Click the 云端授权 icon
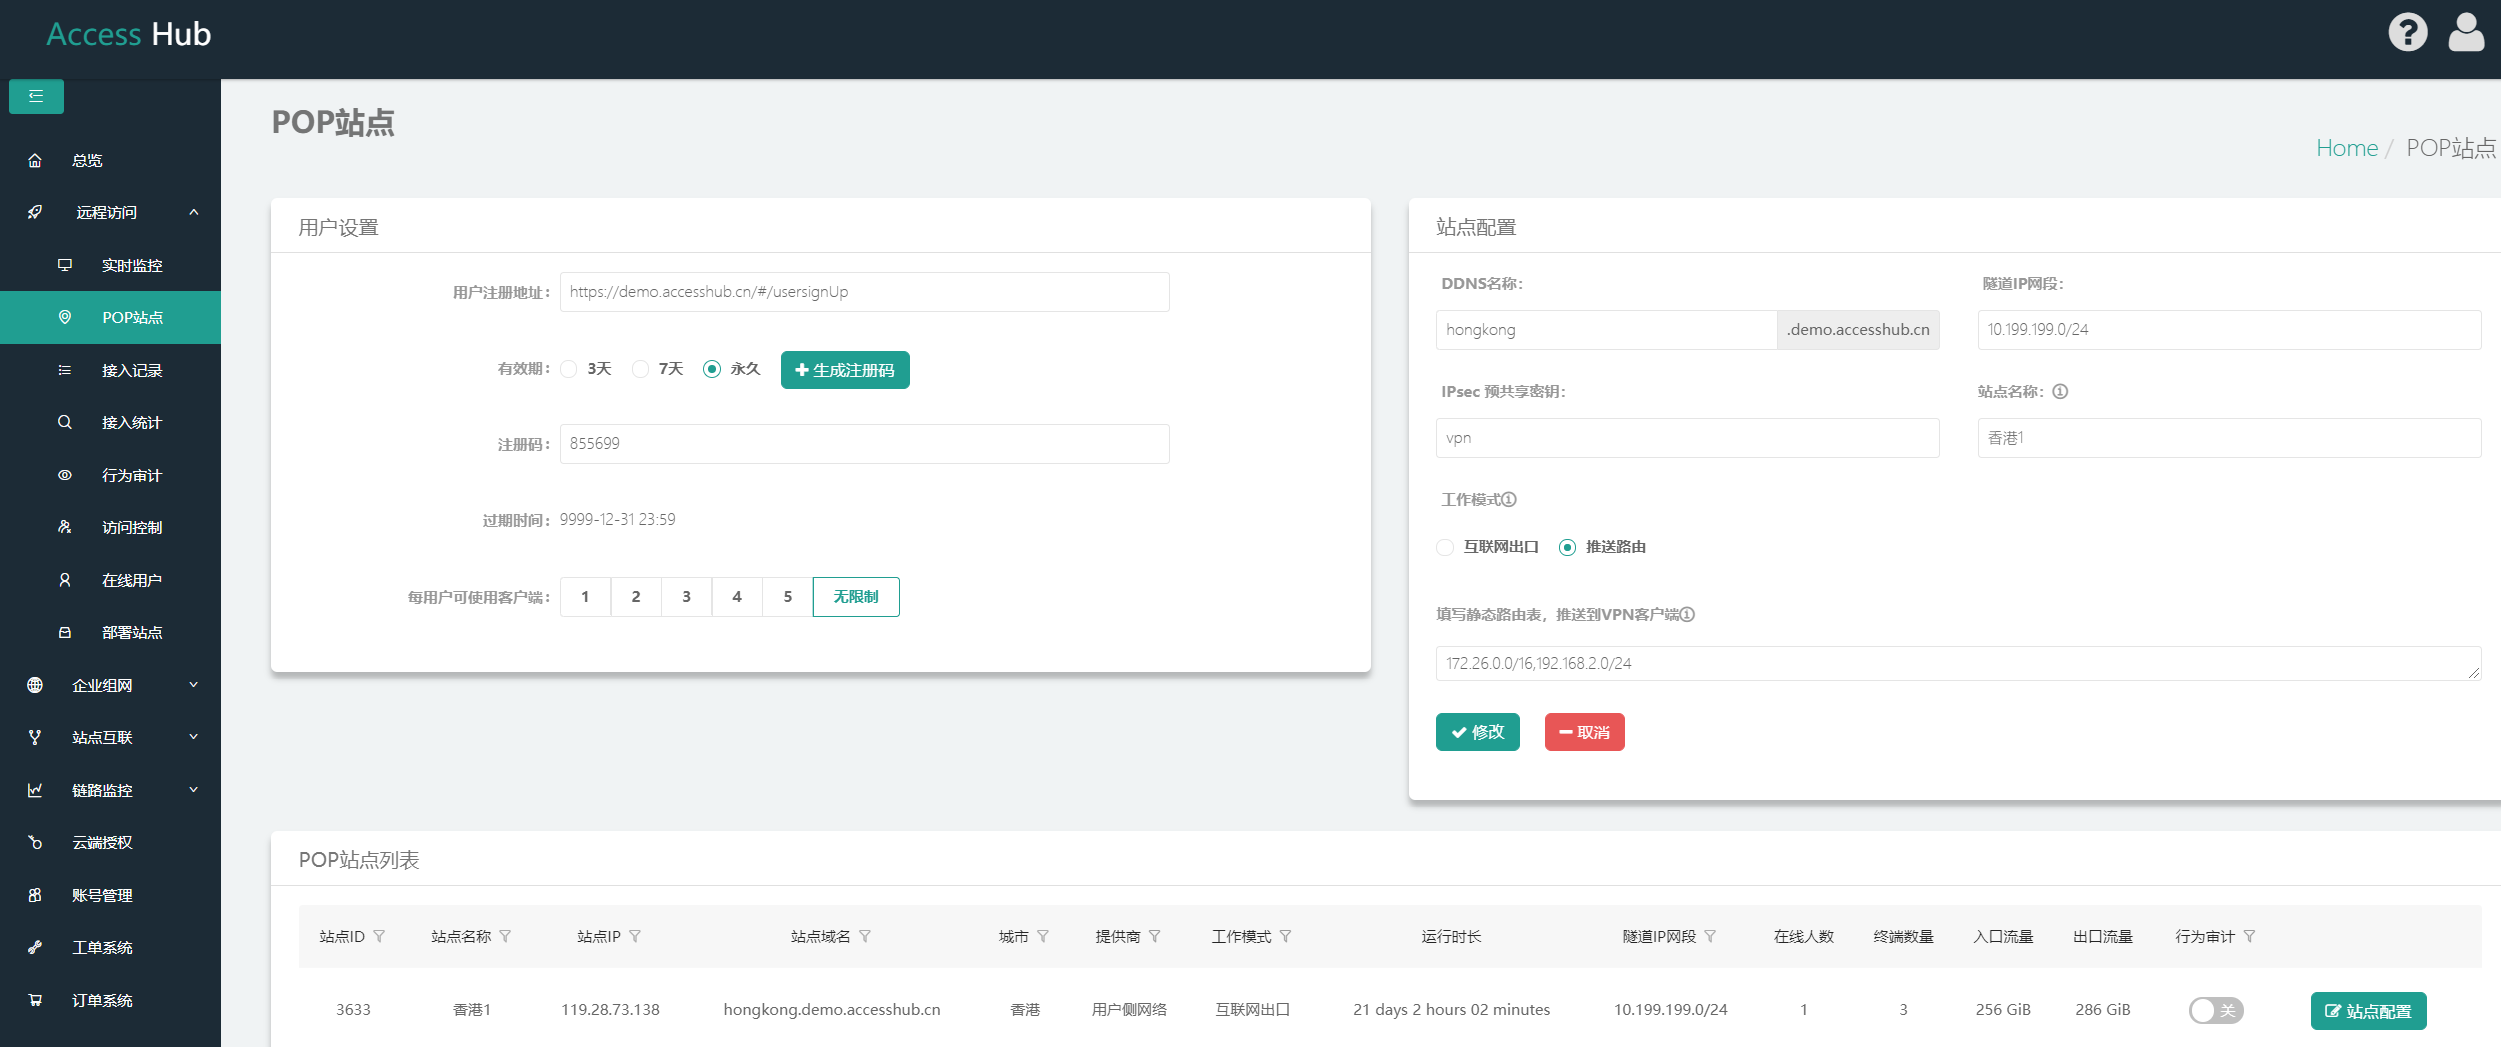Screen dimensions: 2501x1047 tap(35, 842)
